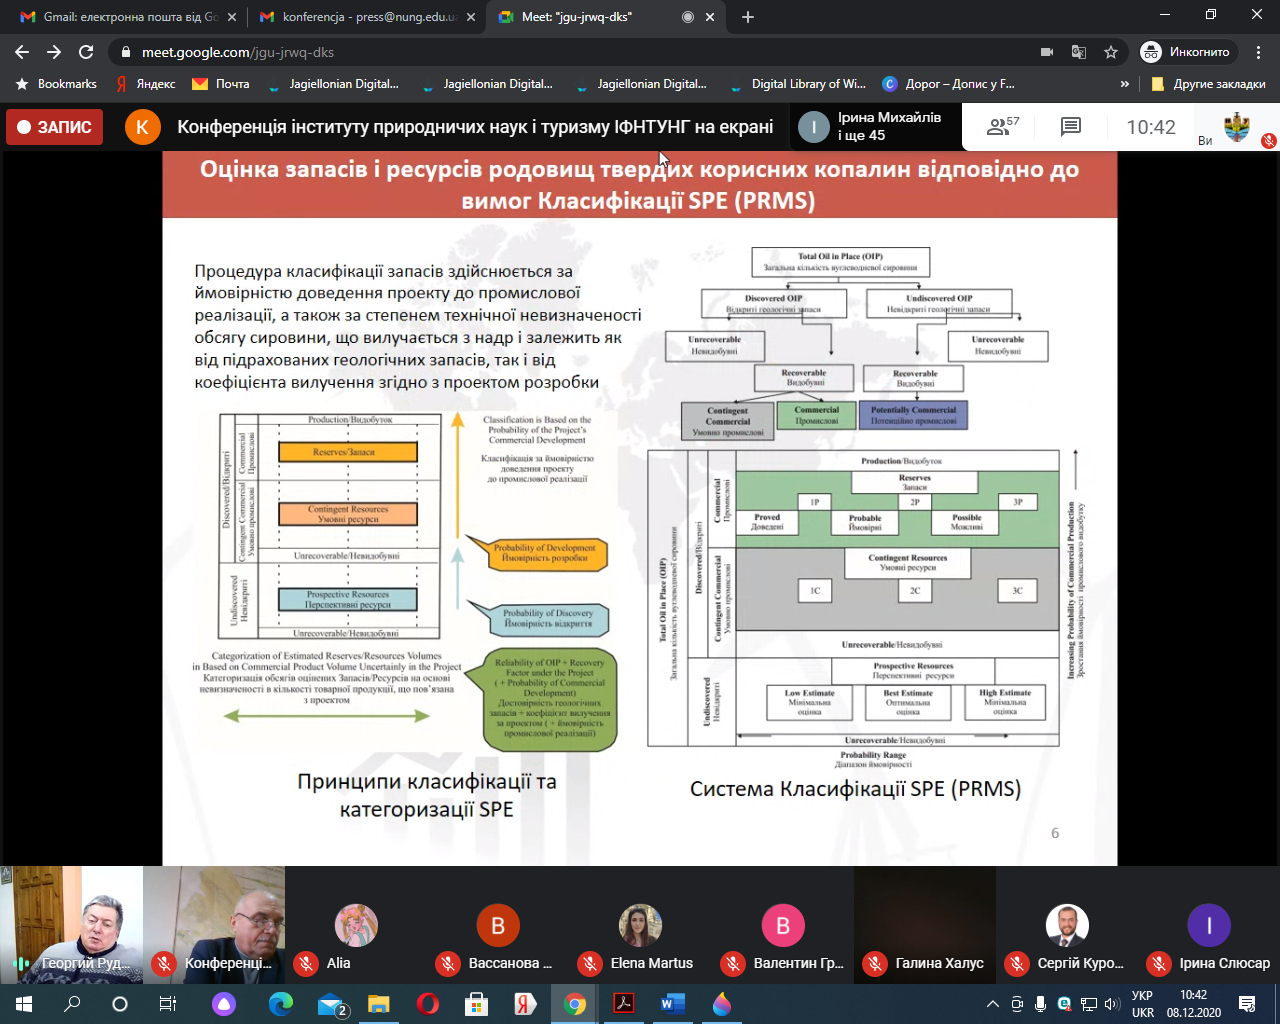Switch the УКР keyboard language indicator
Image resolution: width=1280 pixels, height=1024 pixels.
1142,1004
